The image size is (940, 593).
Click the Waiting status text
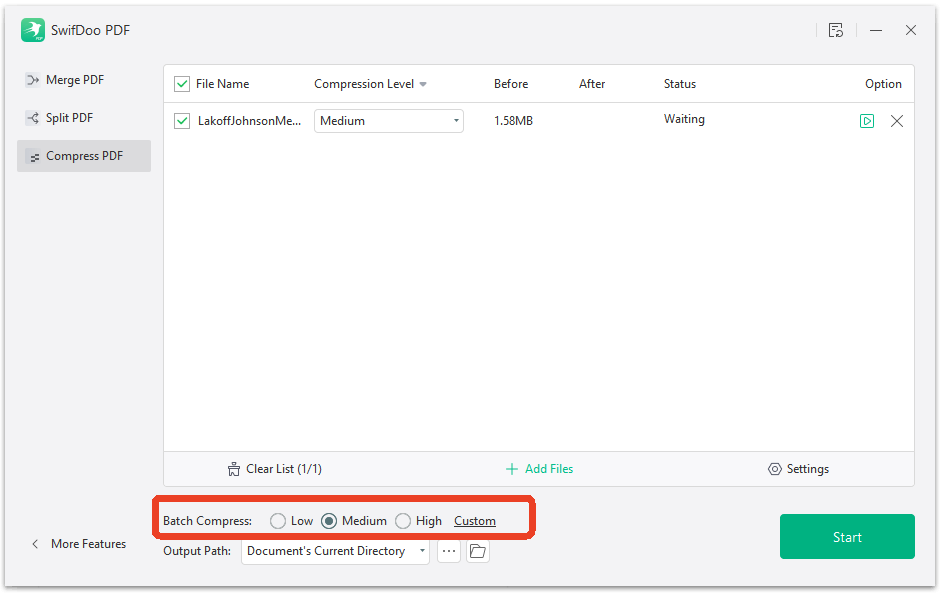pos(684,119)
